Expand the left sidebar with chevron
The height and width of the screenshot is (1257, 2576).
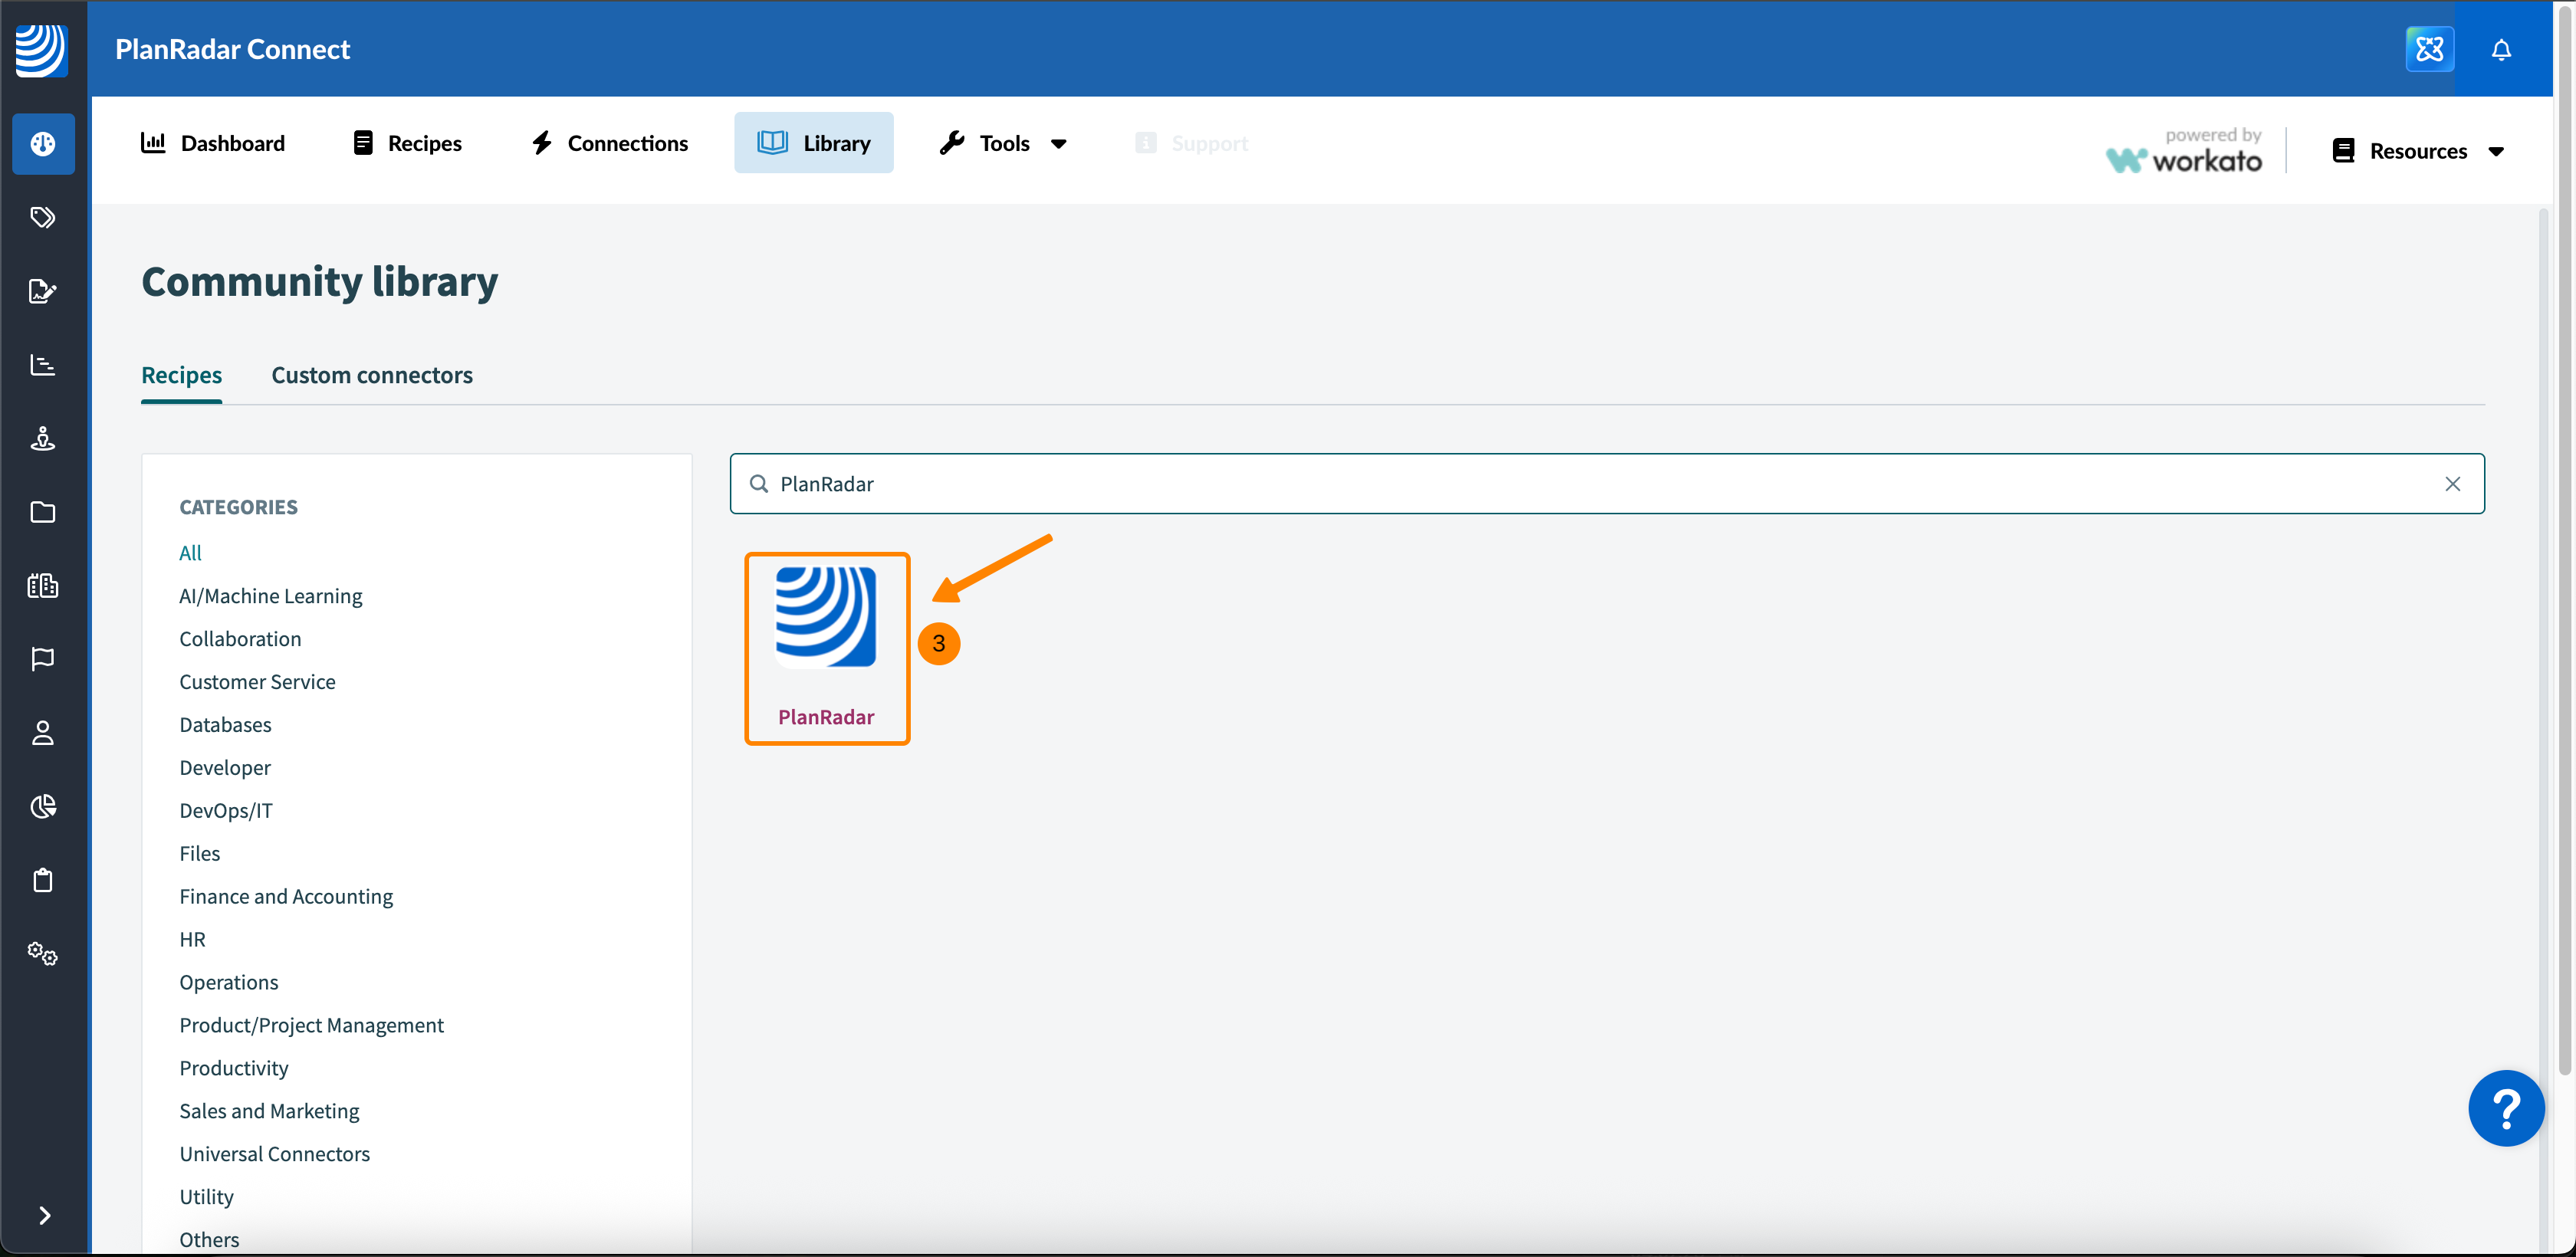[x=44, y=1215]
